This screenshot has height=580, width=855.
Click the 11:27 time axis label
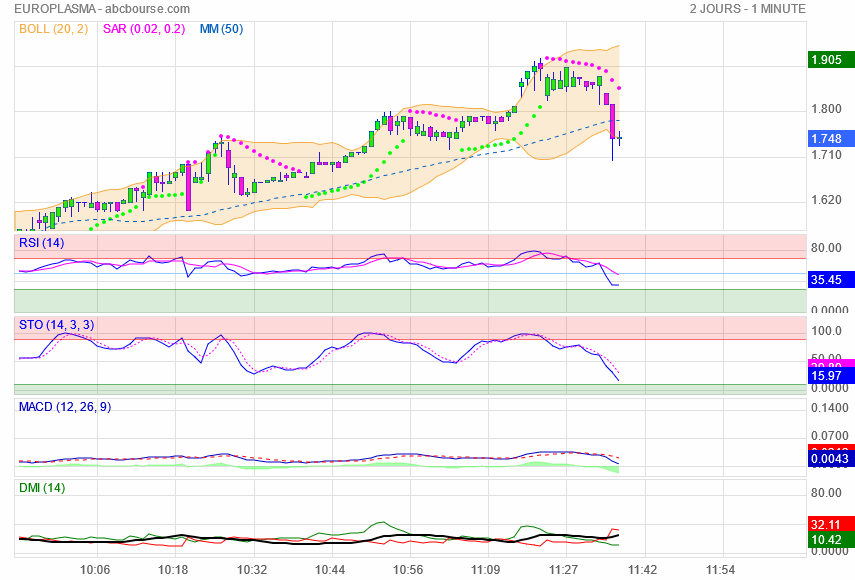coord(564,570)
